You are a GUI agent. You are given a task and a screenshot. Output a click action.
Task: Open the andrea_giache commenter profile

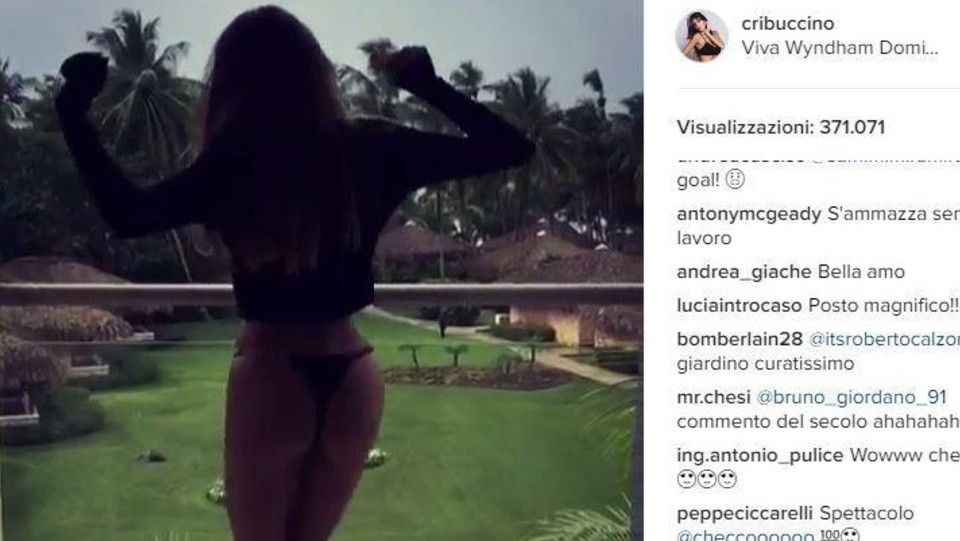[x=744, y=272]
